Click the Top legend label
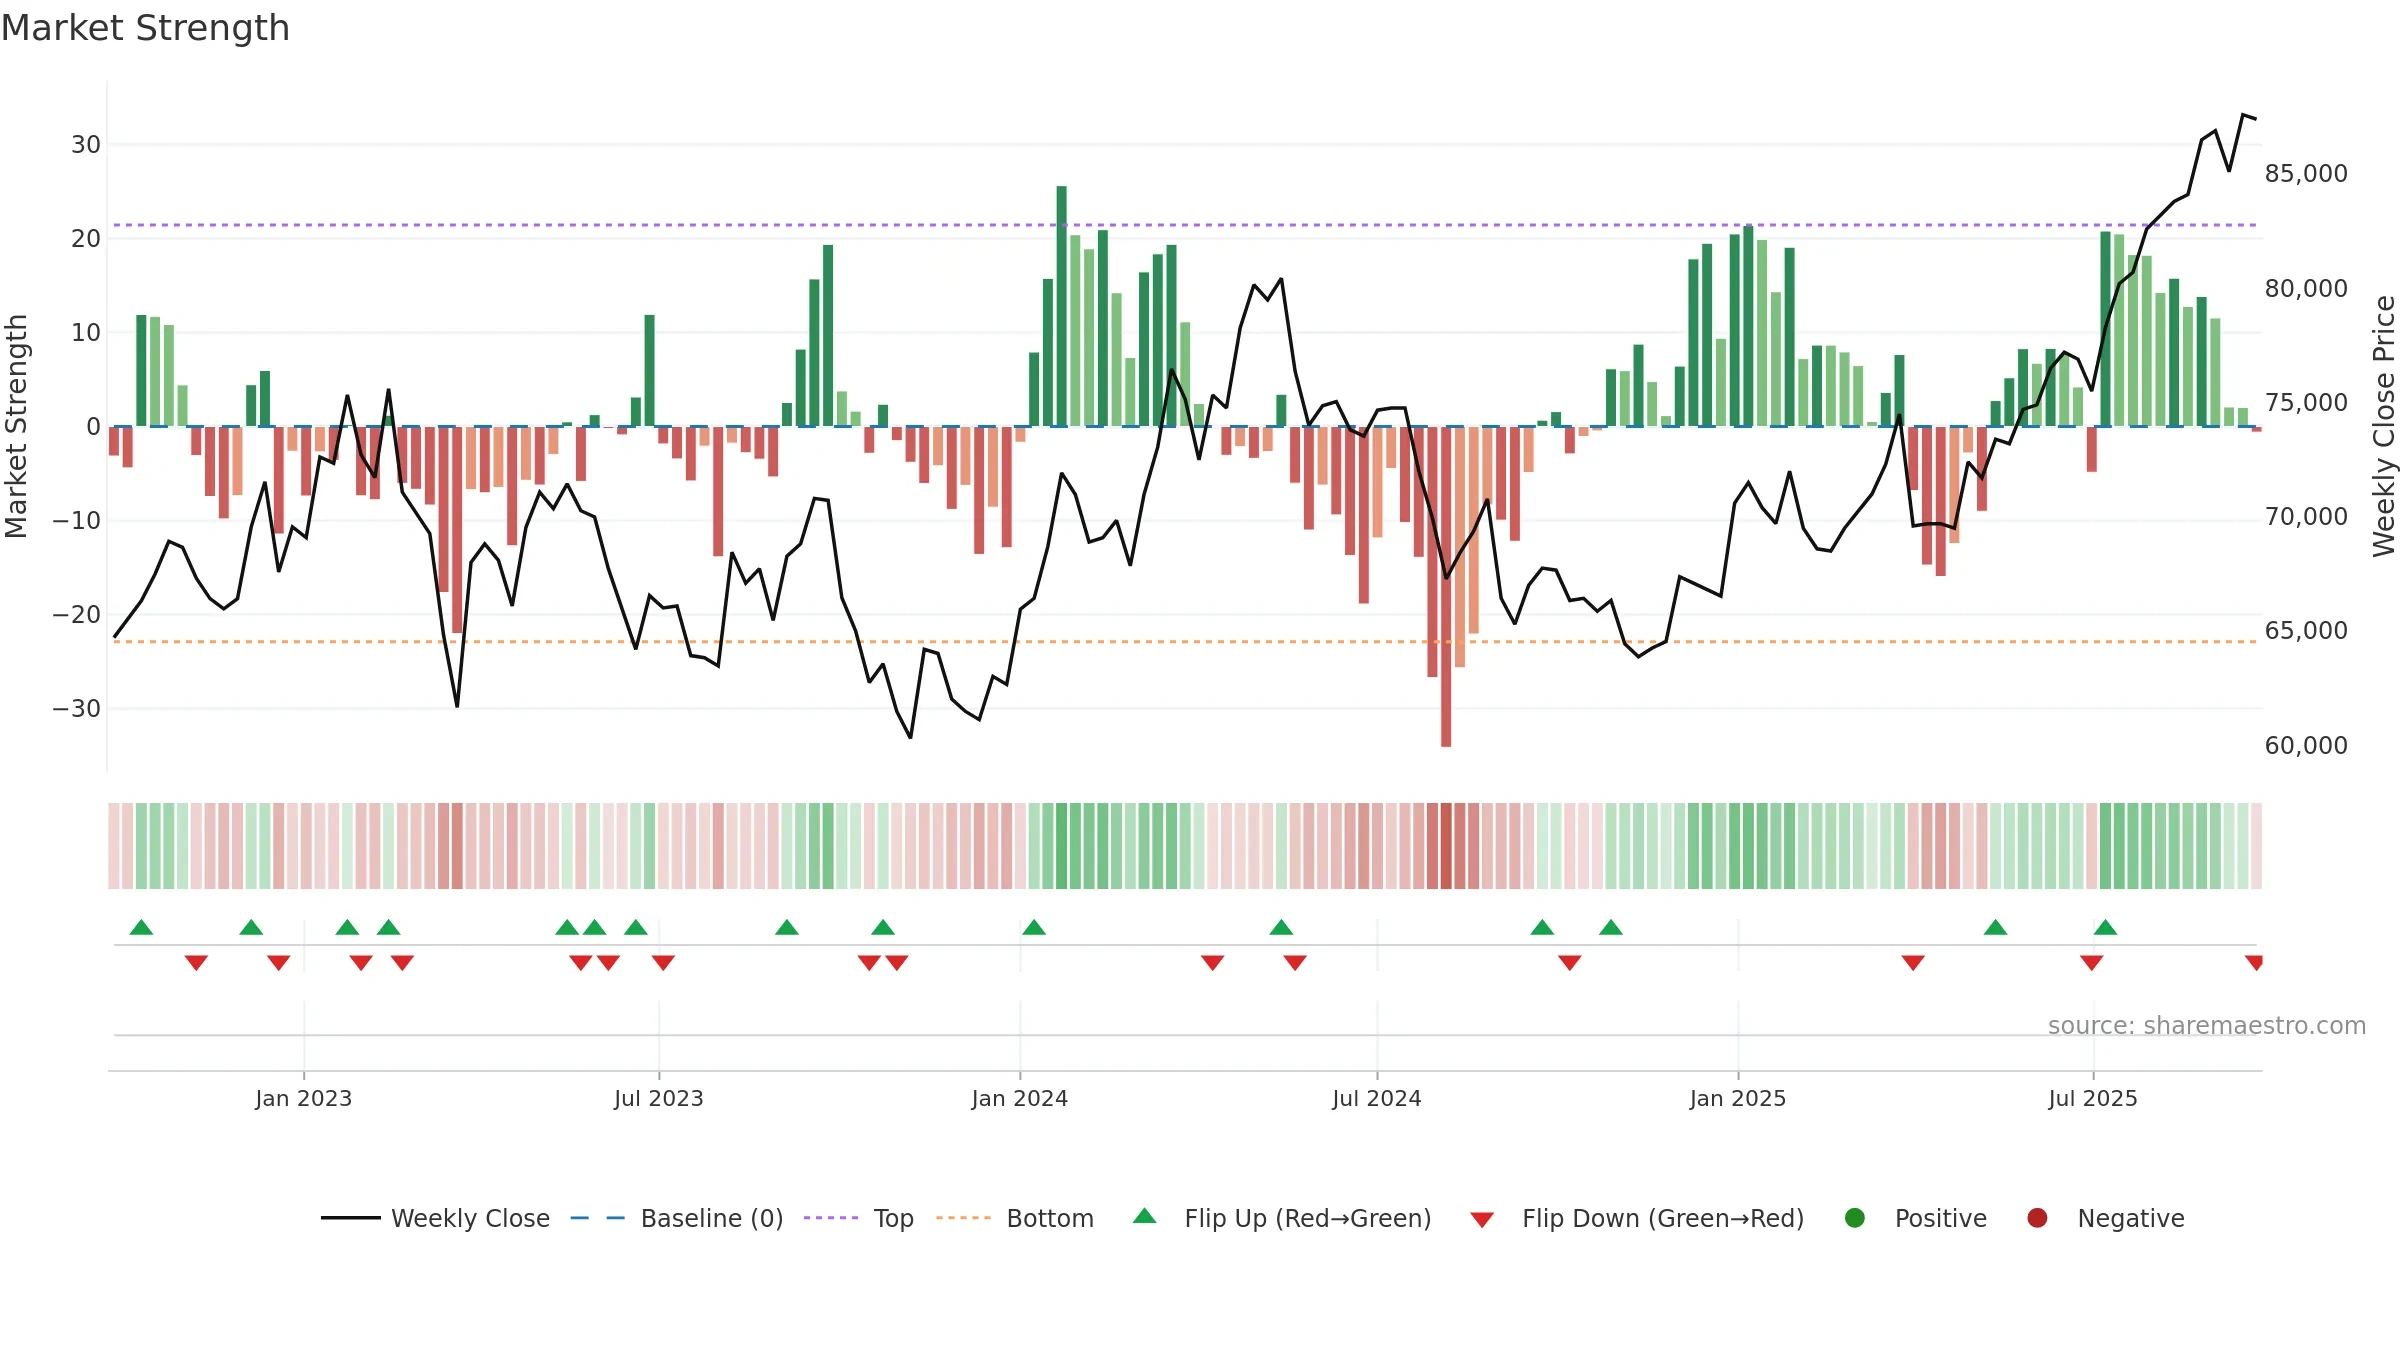This screenshot has height=1350, width=2400. pos(893,1218)
